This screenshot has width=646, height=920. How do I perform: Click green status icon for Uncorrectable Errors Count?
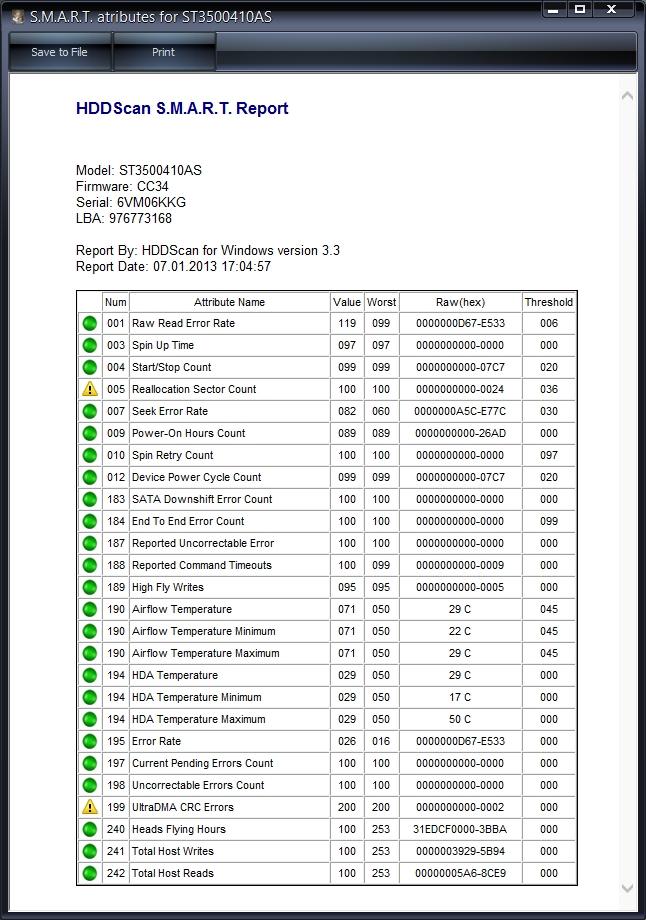coord(90,785)
